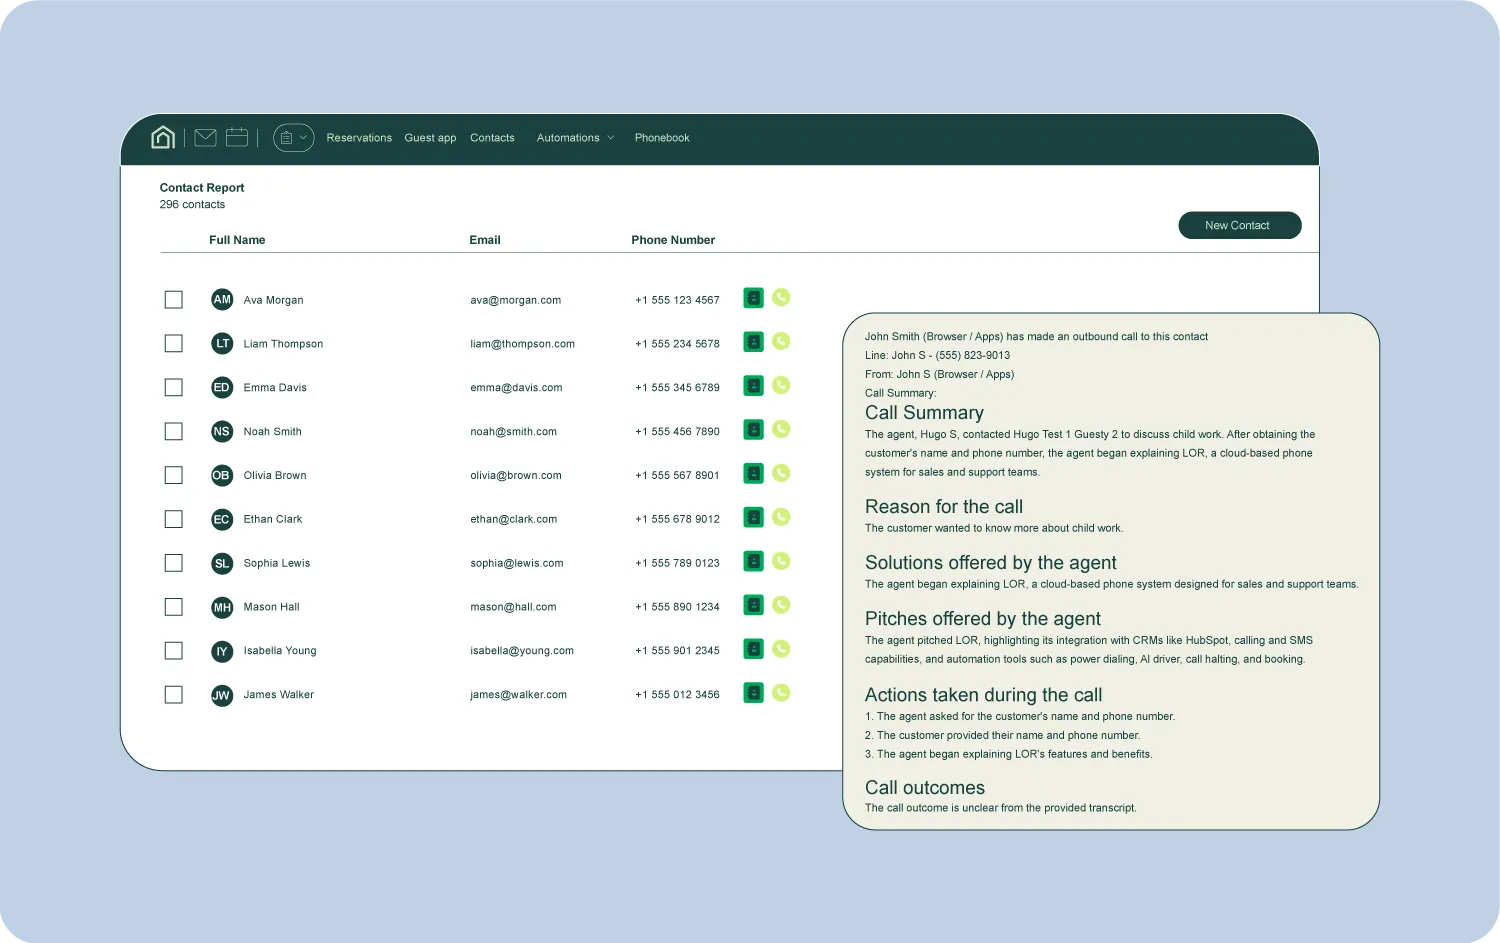The height and width of the screenshot is (943, 1500).
Task: Open Isabella Young's green phonebook icon
Action: pos(754,649)
